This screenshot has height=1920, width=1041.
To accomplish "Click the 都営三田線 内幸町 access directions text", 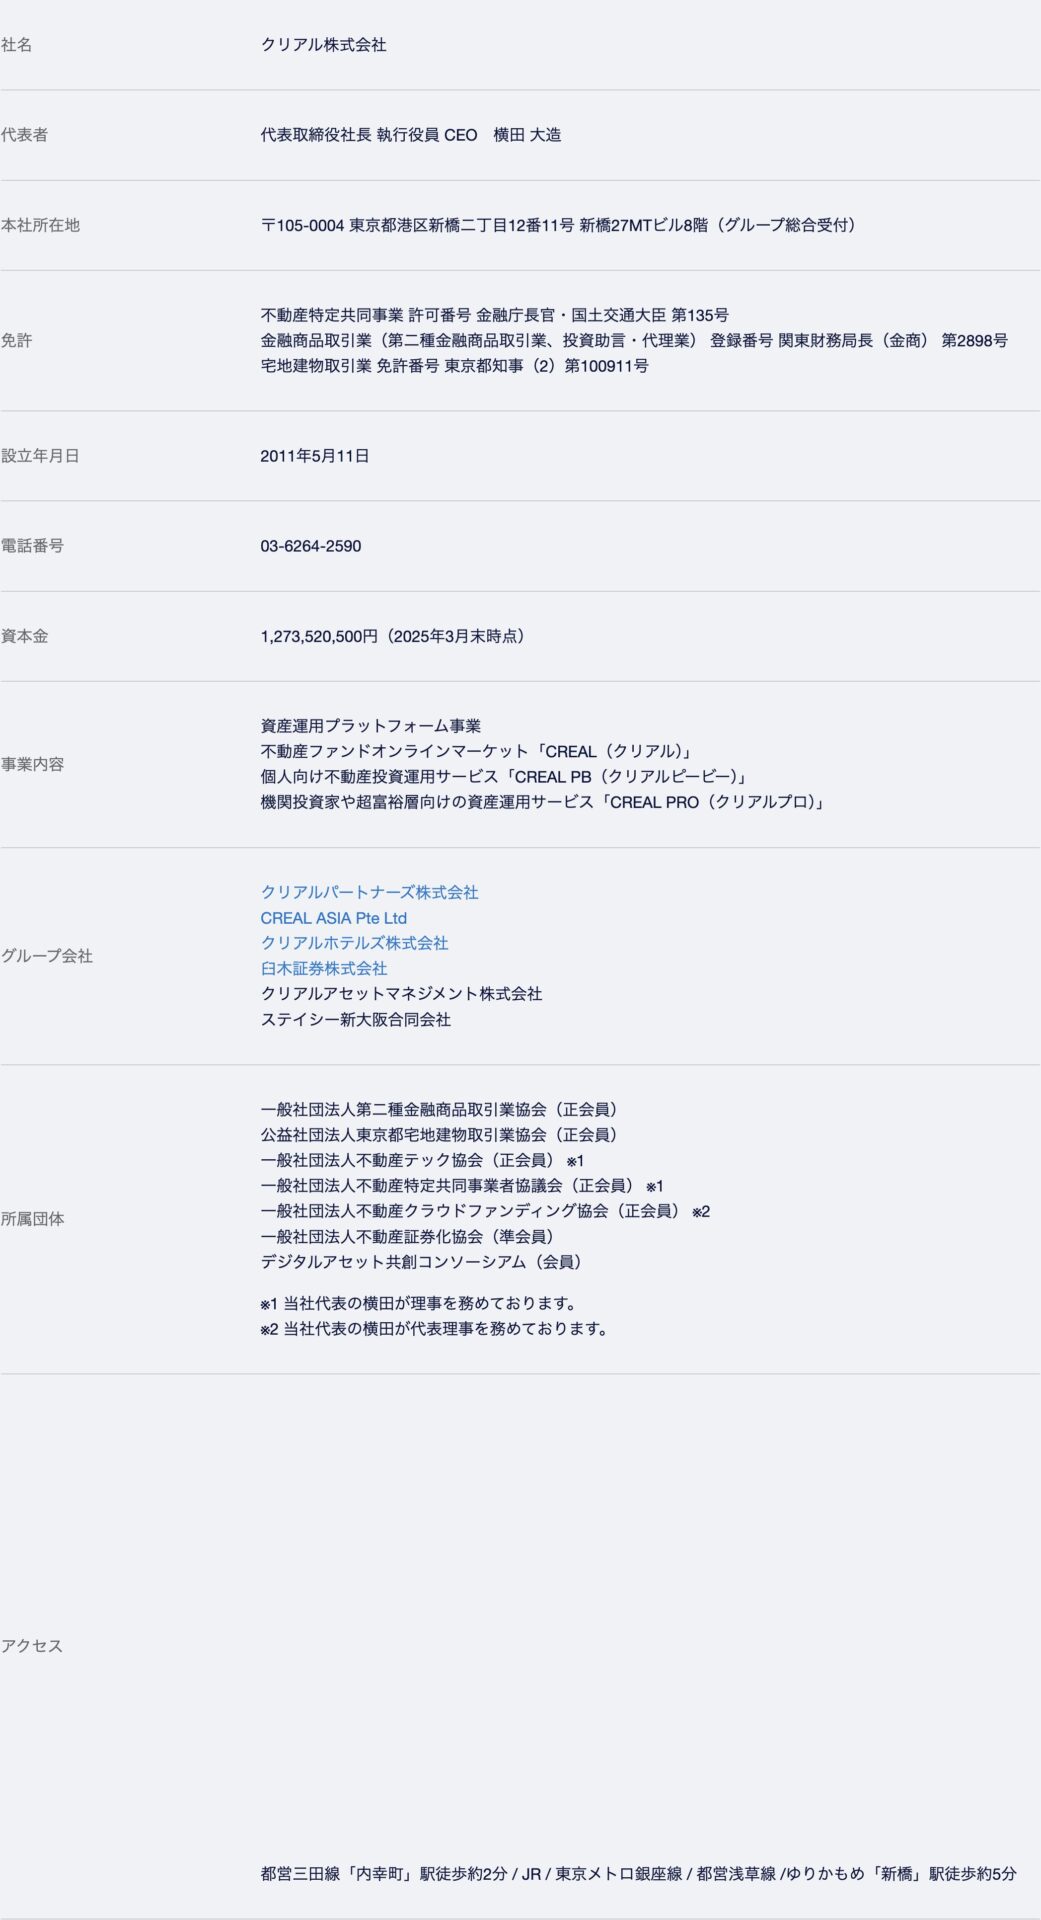I will click(638, 1874).
